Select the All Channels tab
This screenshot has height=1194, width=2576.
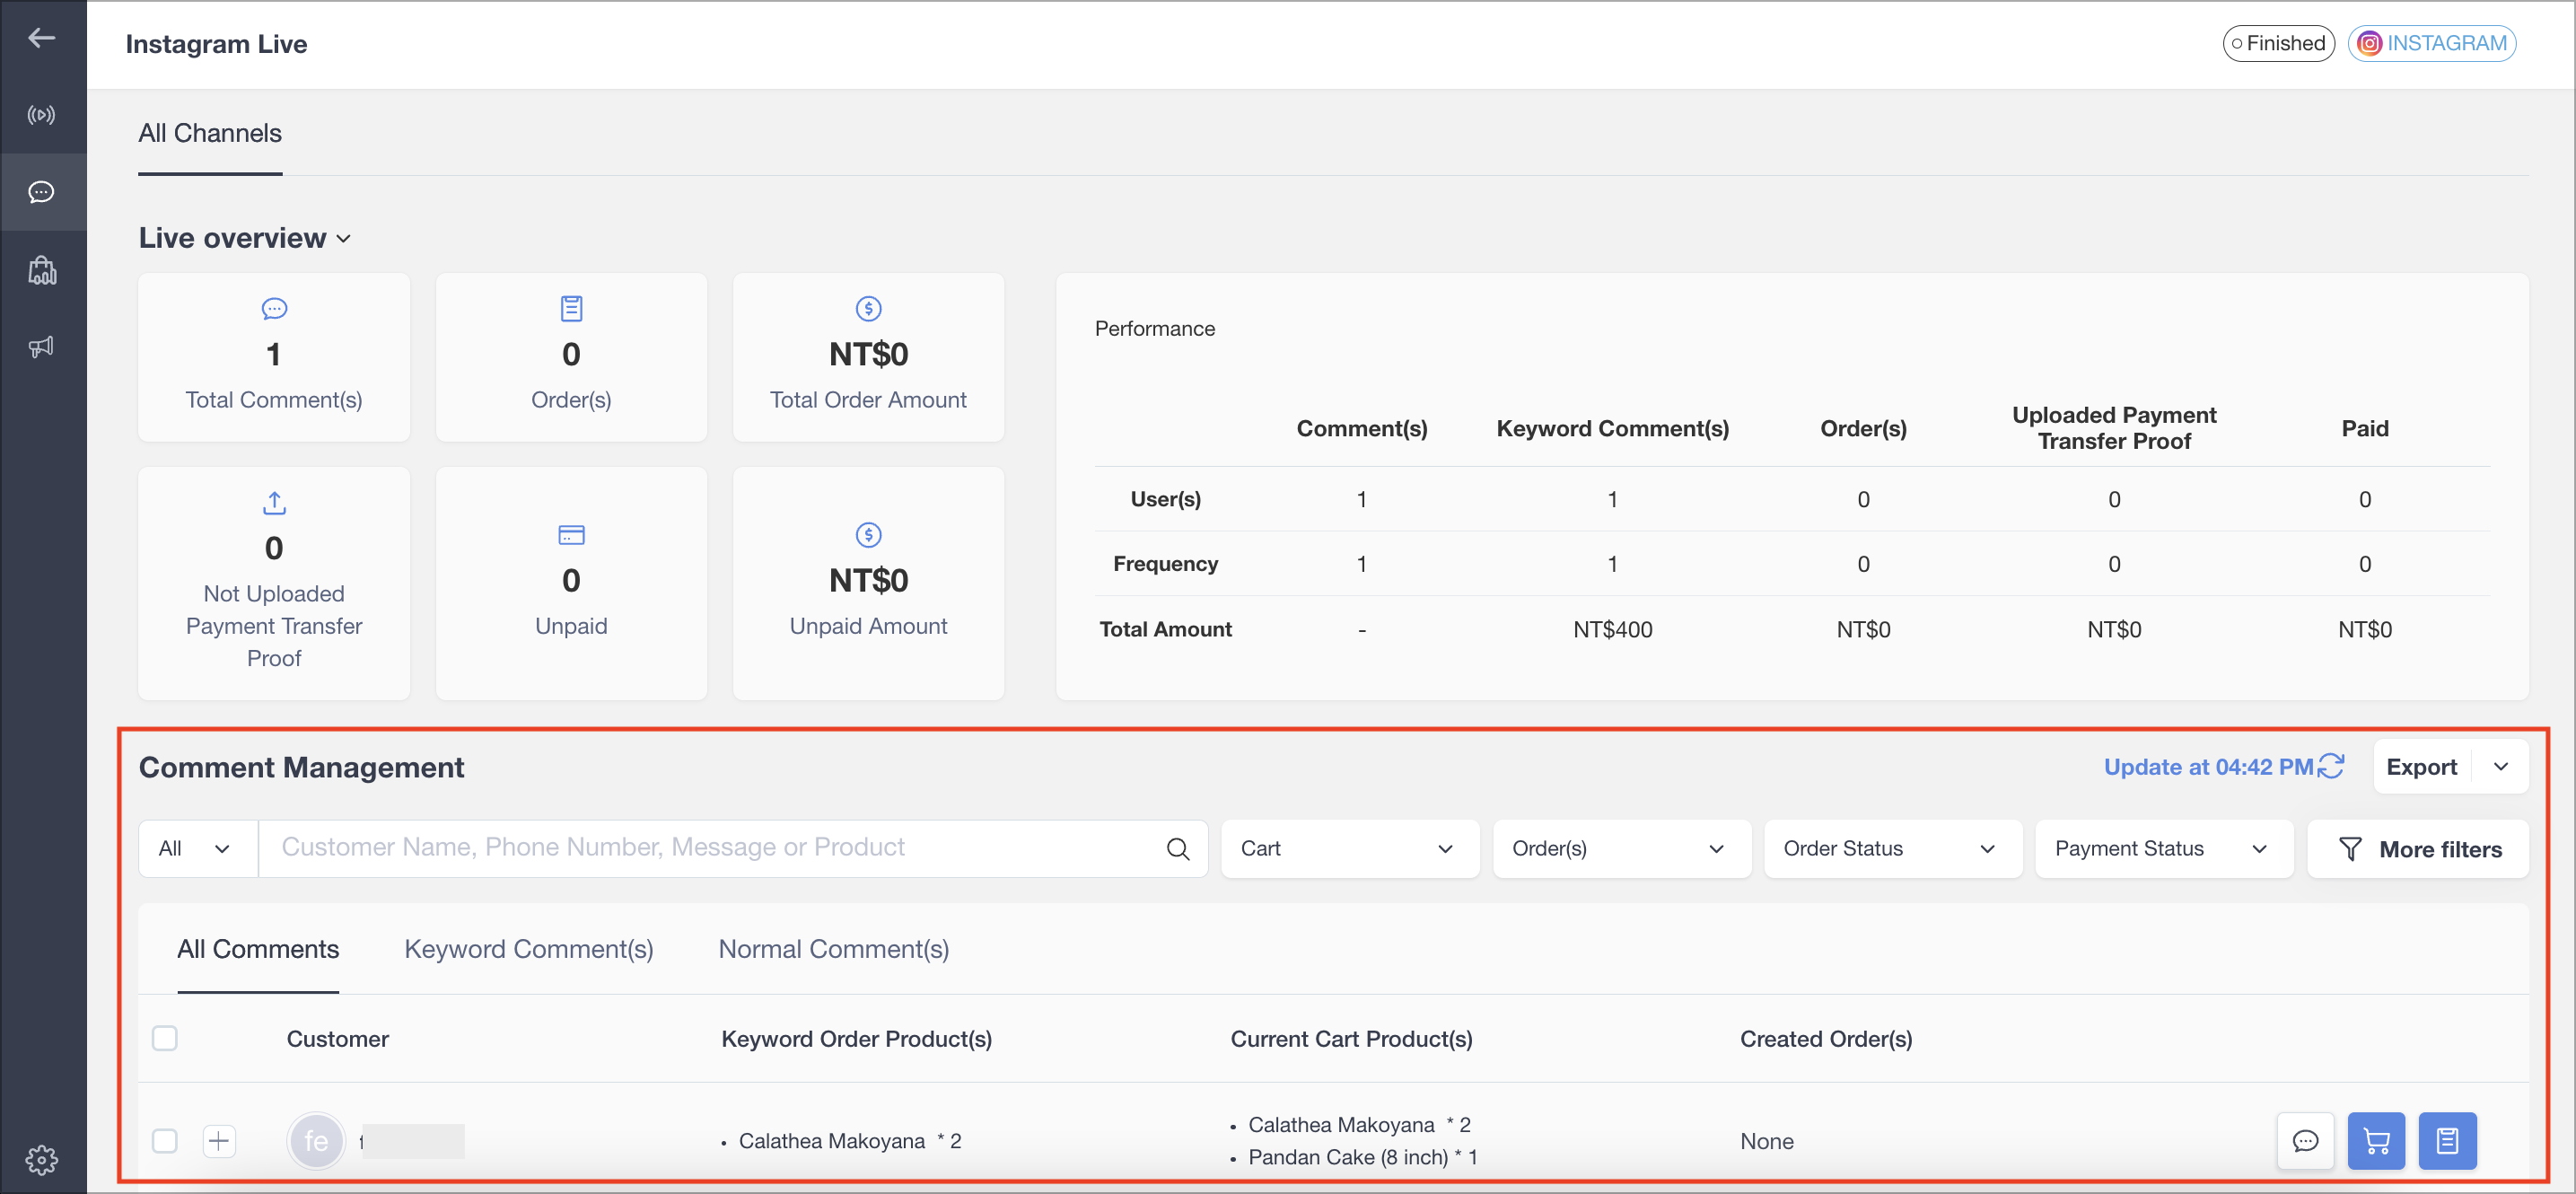pos(210,134)
